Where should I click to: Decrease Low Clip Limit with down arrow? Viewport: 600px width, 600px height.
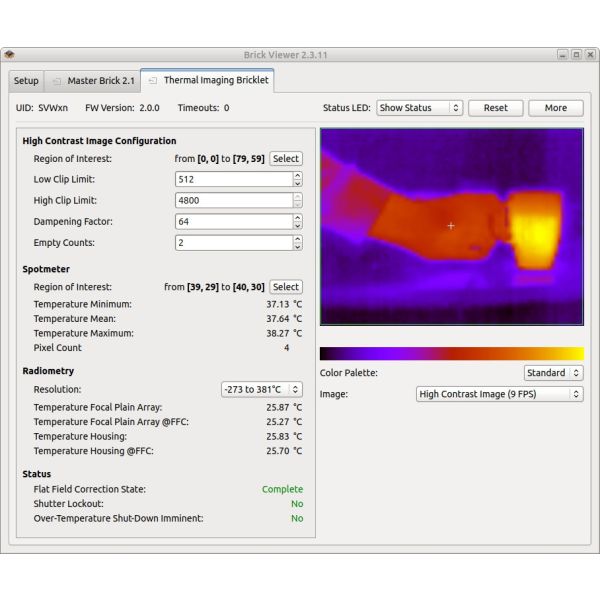[298, 183]
